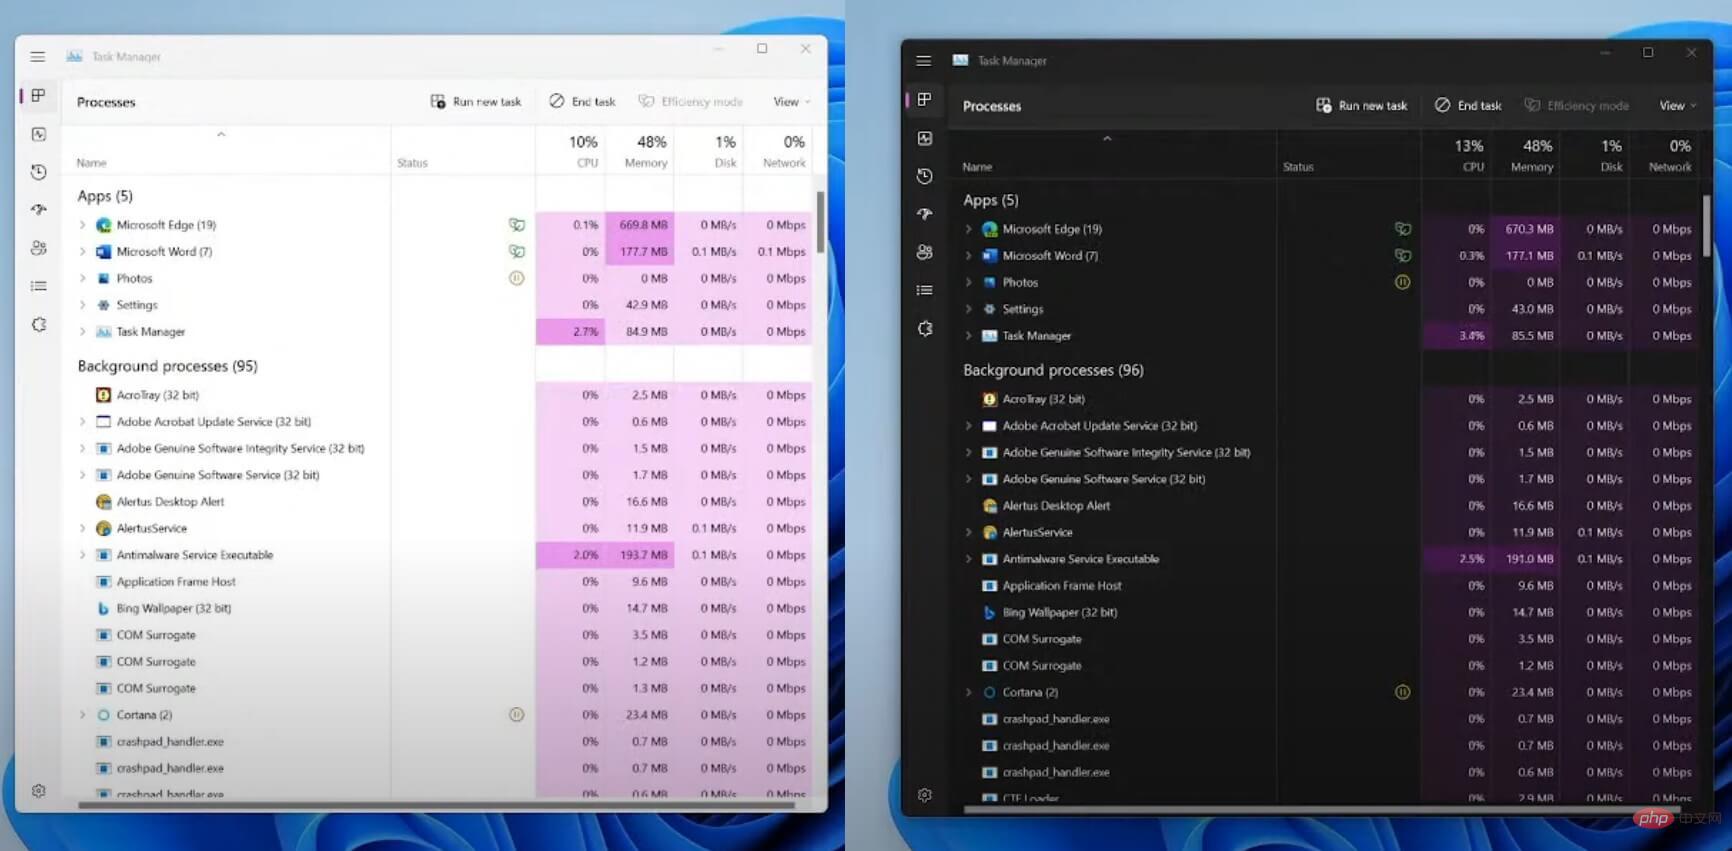This screenshot has height=851, width=1732.
Task: Click End task in light window
Action: (582, 102)
